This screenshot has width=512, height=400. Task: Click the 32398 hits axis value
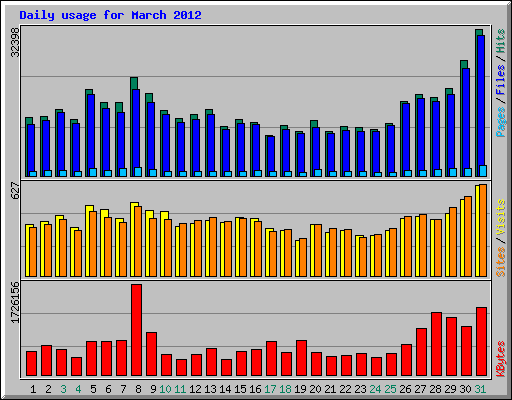(x=15, y=42)
